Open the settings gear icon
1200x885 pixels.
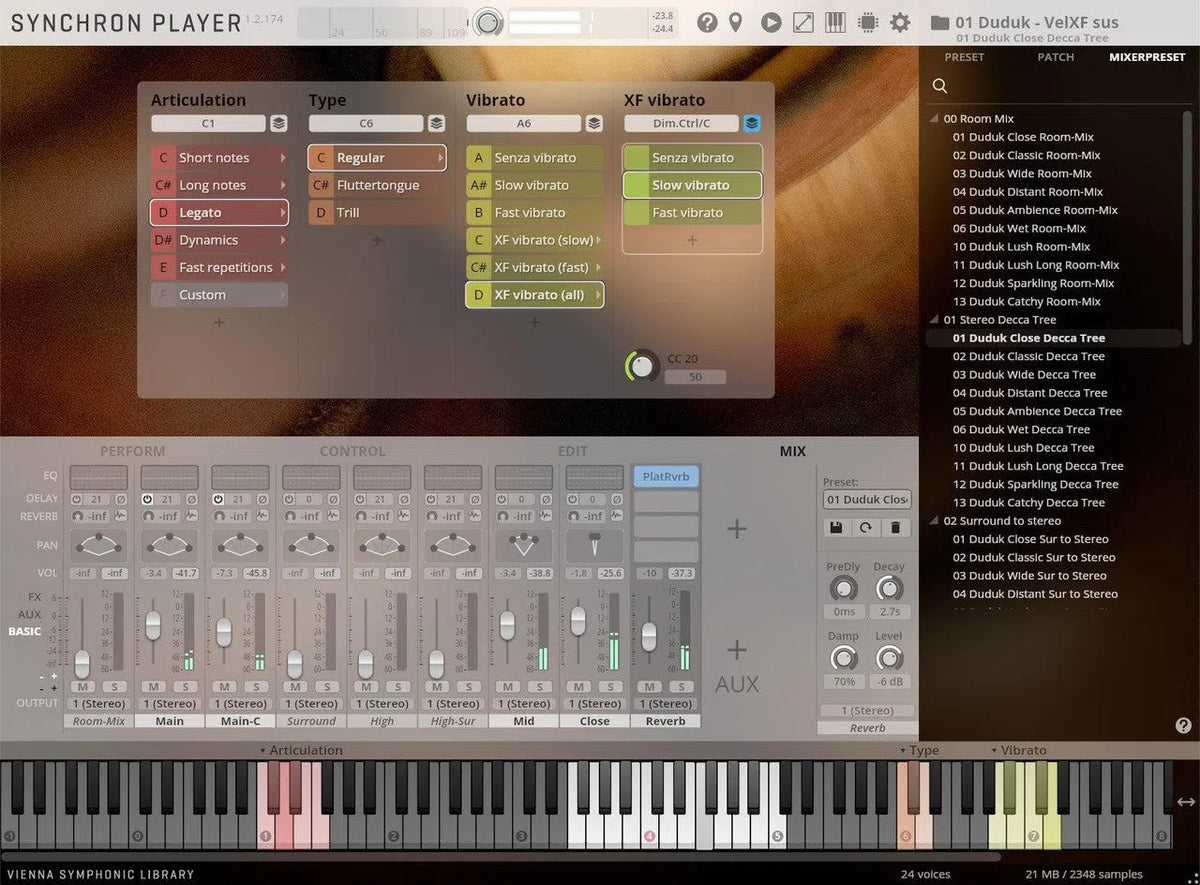pos(900,22)
